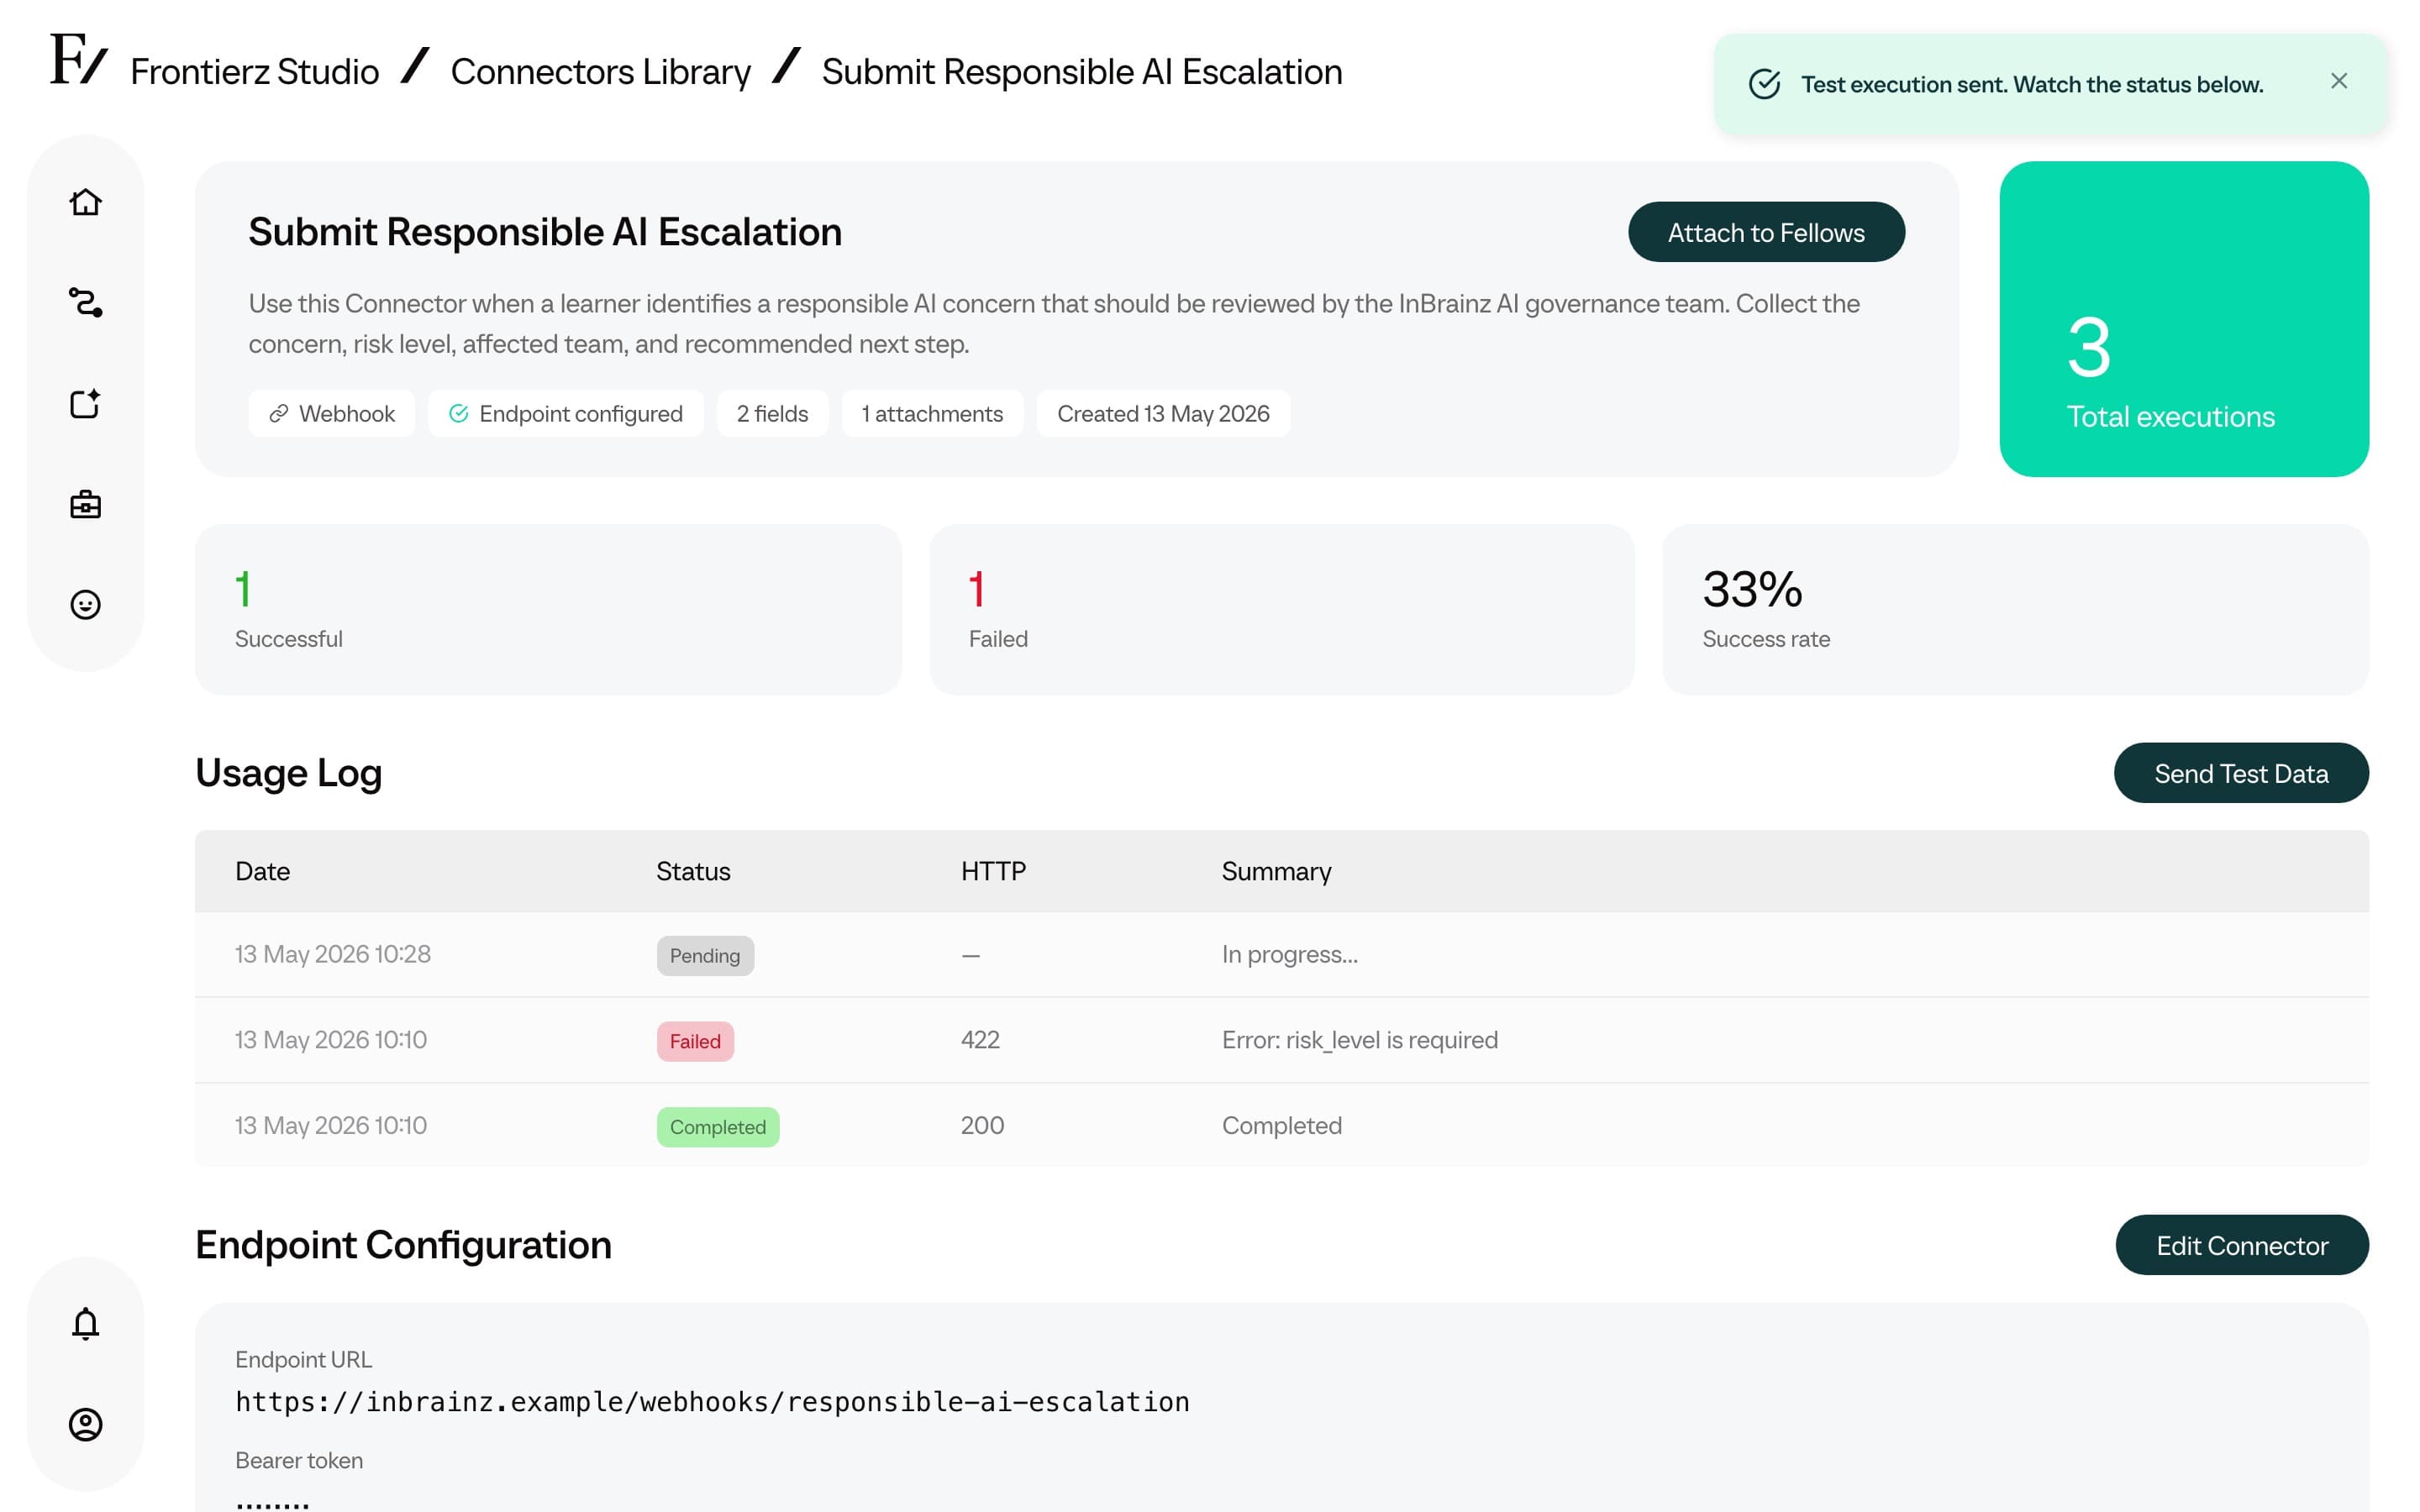Click Send Test Data button
Image resolution: width=2420 pixels, height=1512 pixels.
click(x=2241, y=773)
